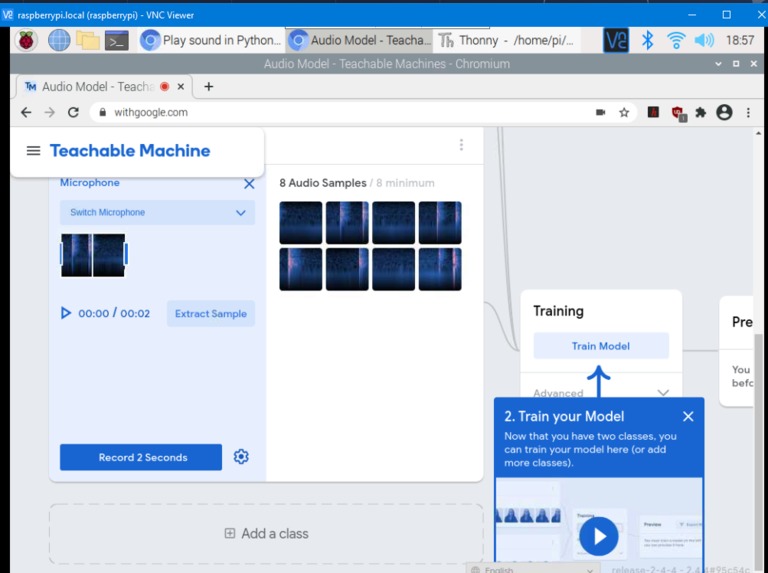Expand the Advanced training options
This screenshot has height=573, width=768.
coord(601,393)
